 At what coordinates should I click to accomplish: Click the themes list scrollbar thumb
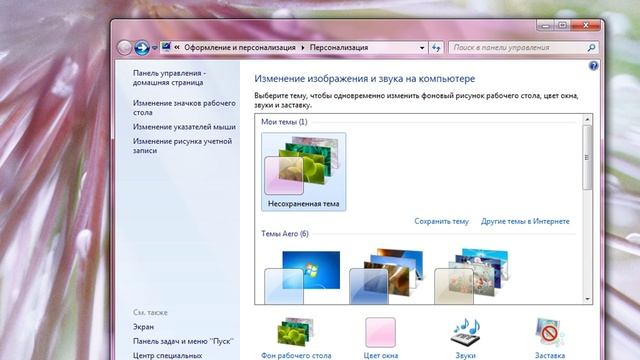tap(587, 158)
